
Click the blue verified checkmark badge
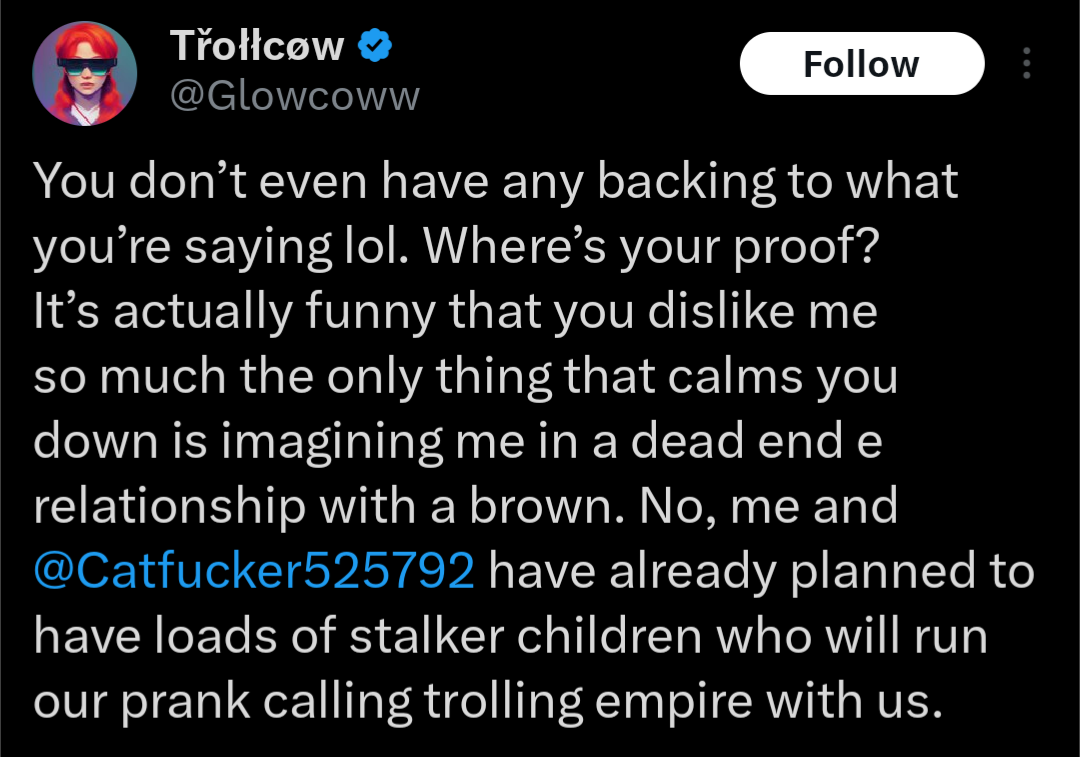point(375,45)
